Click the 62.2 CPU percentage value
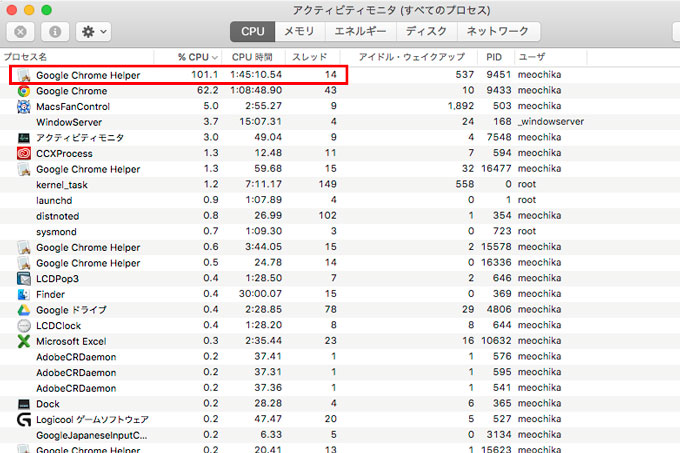Screen dimensions: 680x453 pyautogui.click(x=207, y=90)
